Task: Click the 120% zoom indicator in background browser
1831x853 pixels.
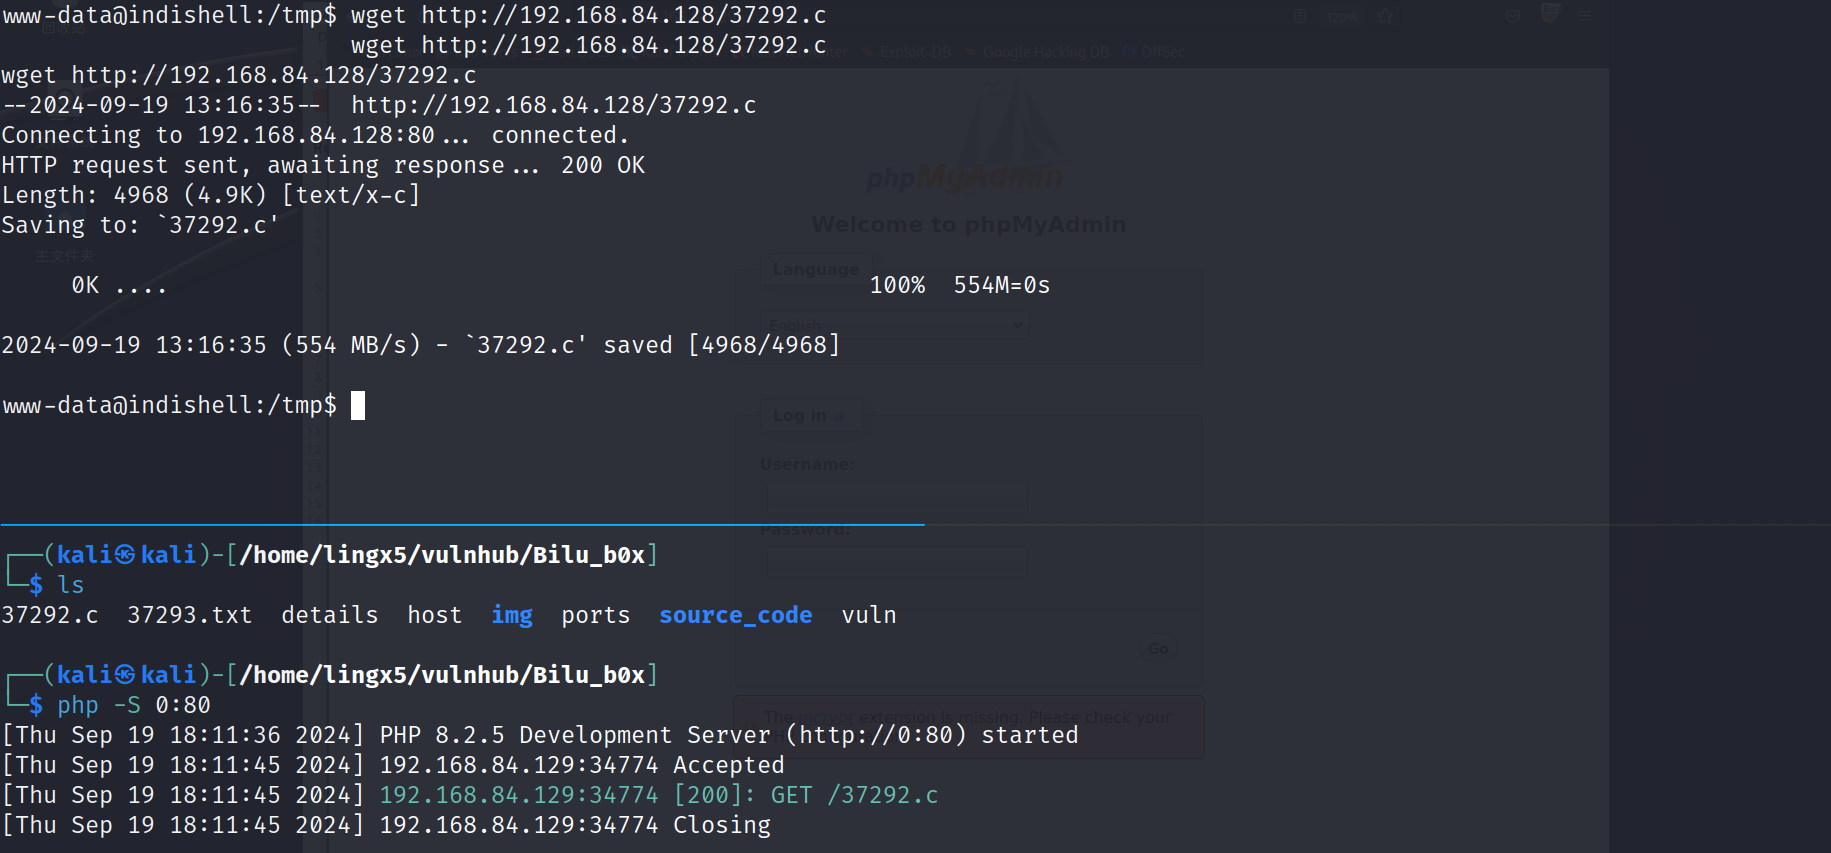Action: pos(1343,17)
